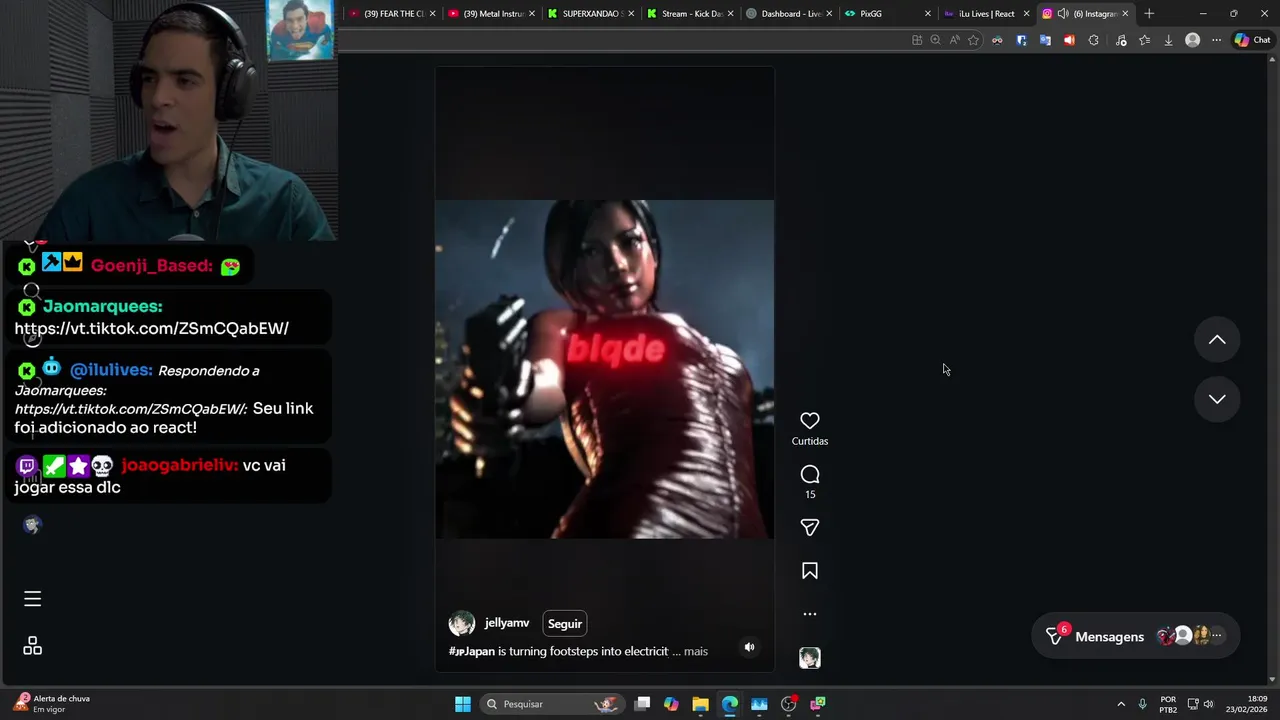This screenshot has width=1280, height=720.
Task: Click jellyamv's profile avatar
Action: [x=462, y=623]
